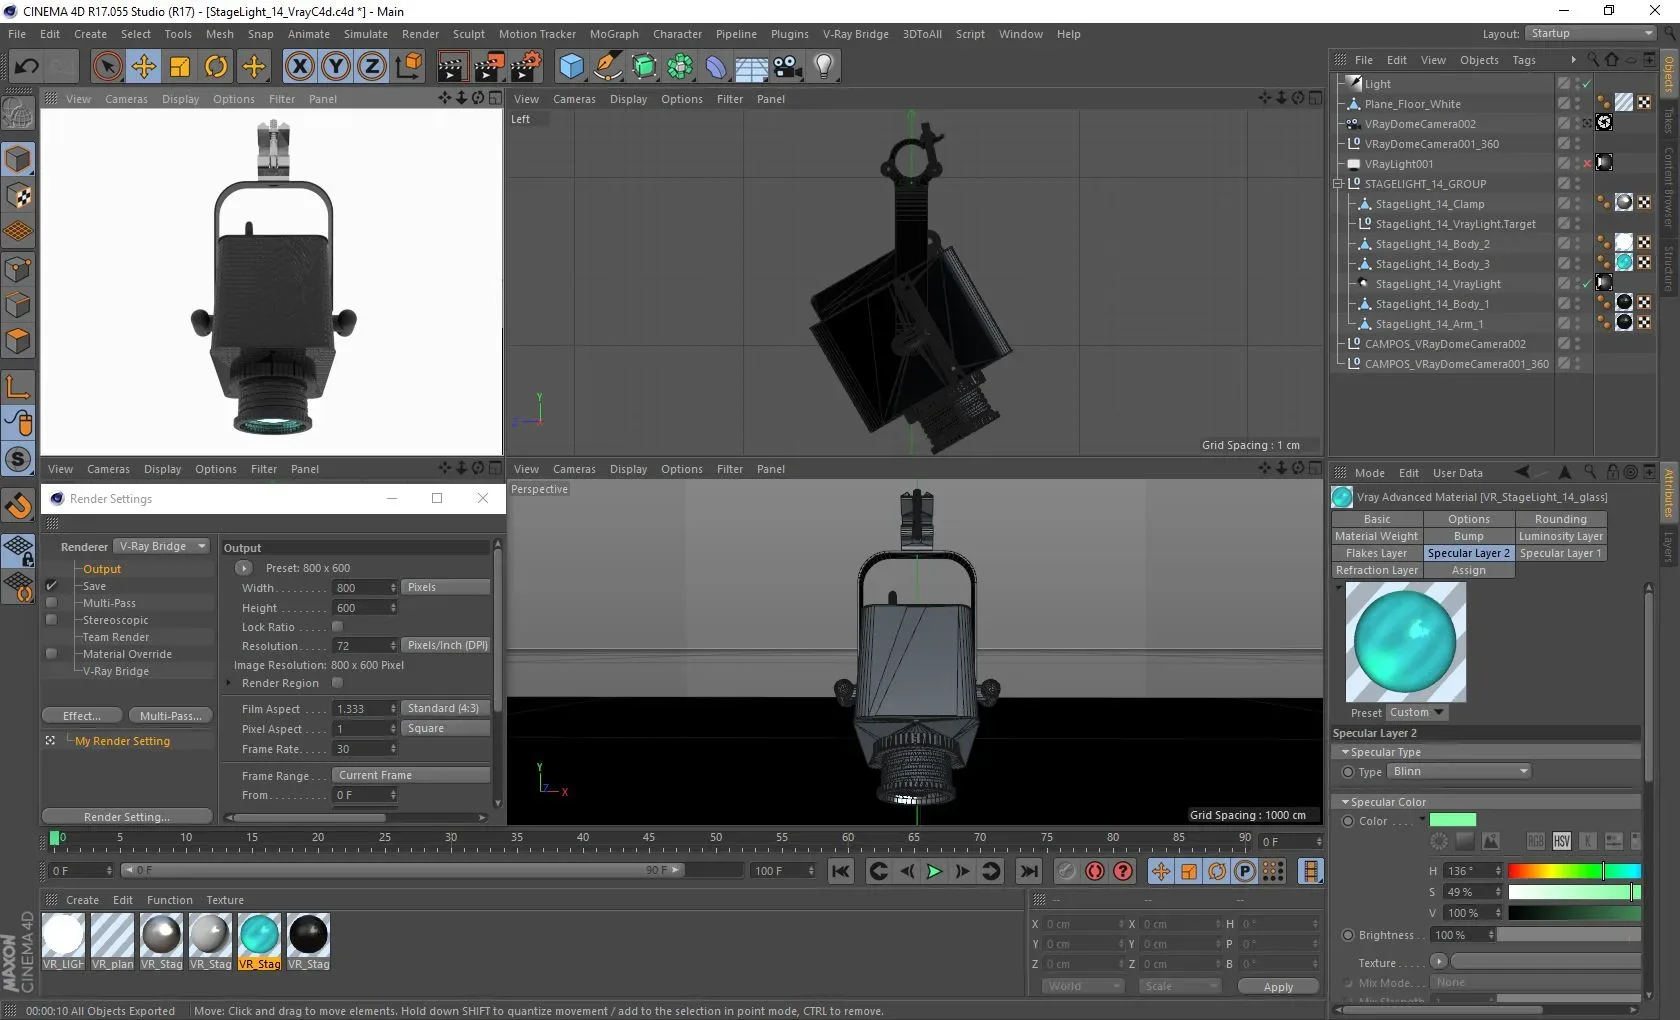
Task: Switch to Refraction Layer tab
Action: pyautogui.click(x=1377, y=570)
